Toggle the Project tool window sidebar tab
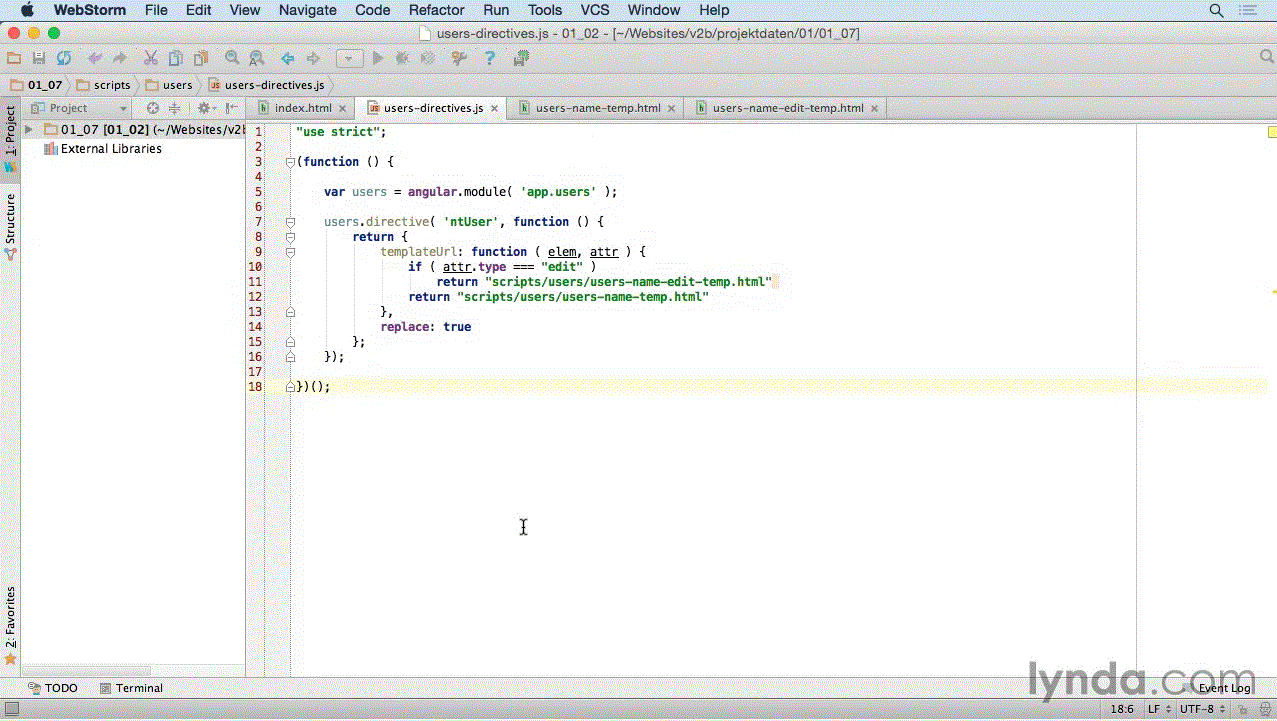This screenshot has width=1277, height=721. [10, 138]
